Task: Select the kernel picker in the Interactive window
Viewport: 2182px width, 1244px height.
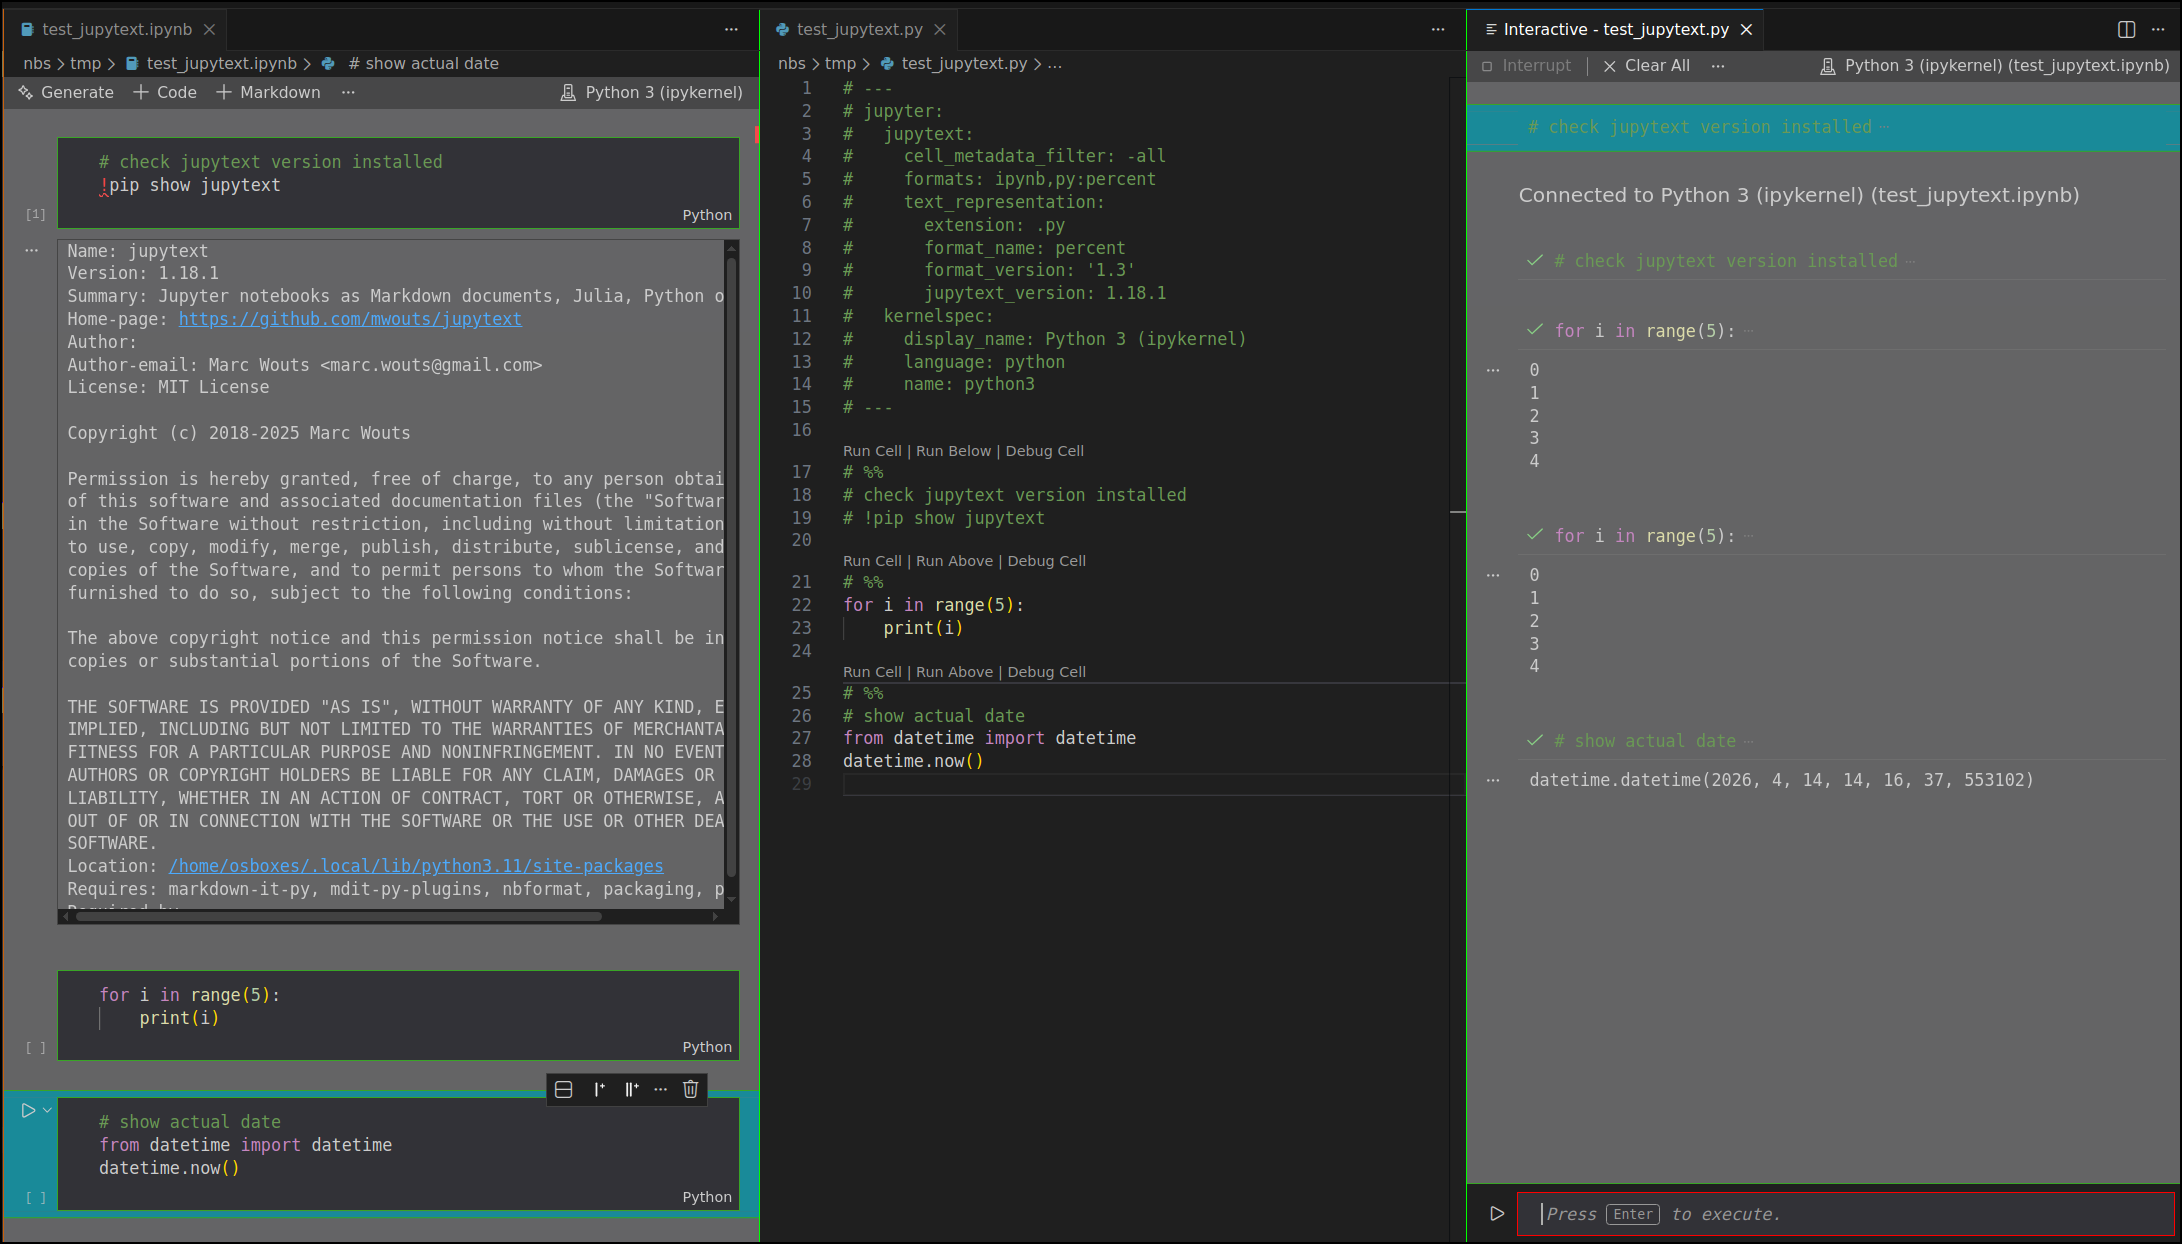Action: (1994, 65)
